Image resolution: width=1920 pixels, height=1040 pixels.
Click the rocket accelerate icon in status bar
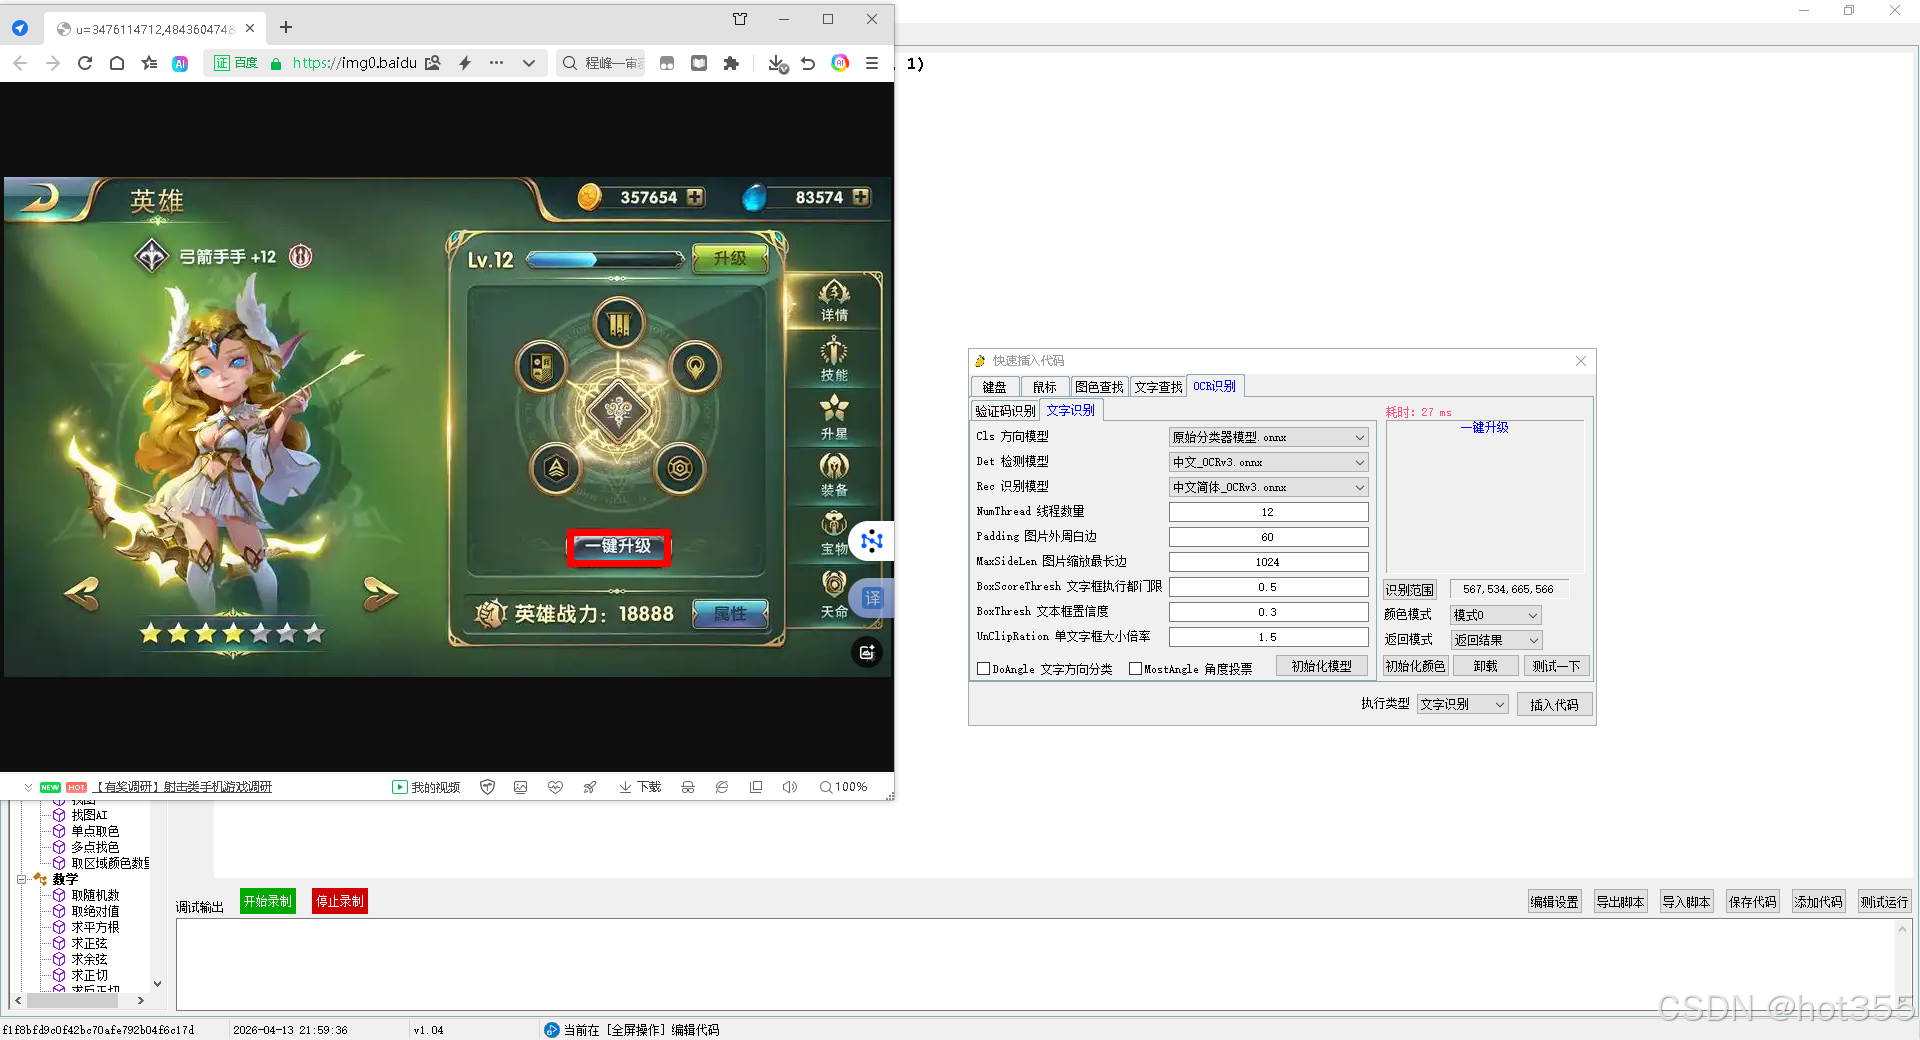tap(590, 787)
